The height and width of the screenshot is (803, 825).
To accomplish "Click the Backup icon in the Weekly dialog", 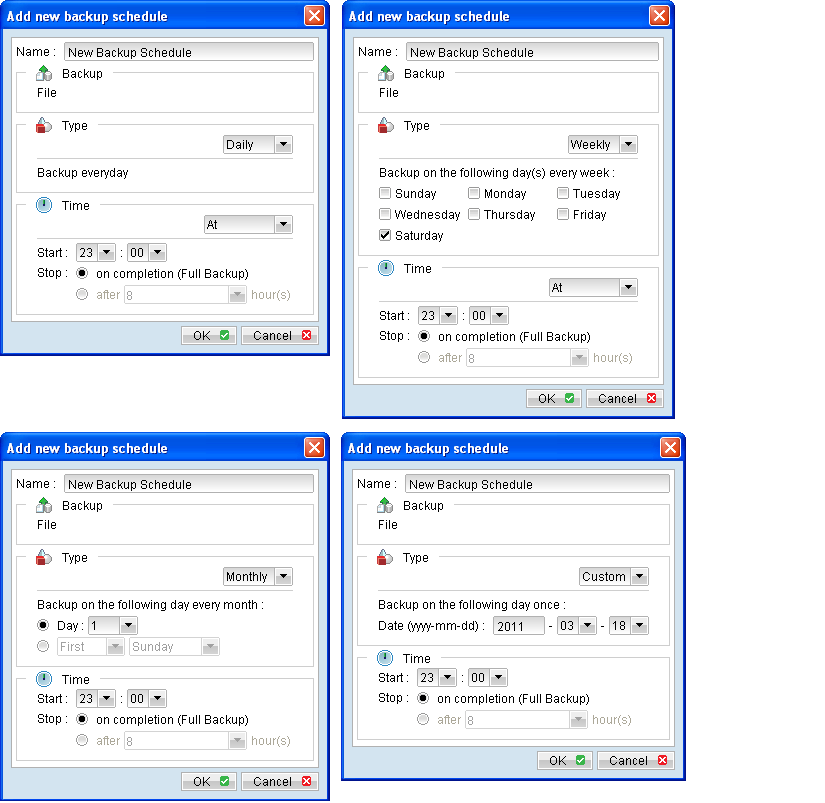I will point(388,72).
